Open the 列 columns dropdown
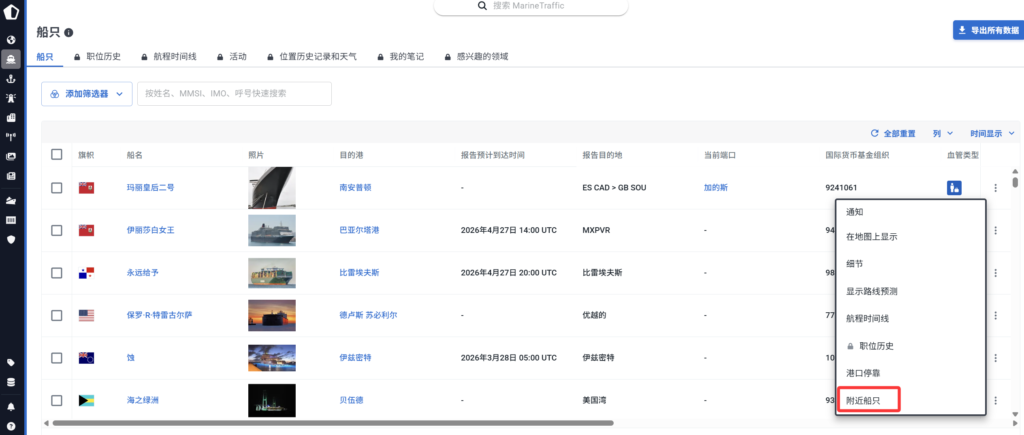1024x435 pixels. (943, 132)
